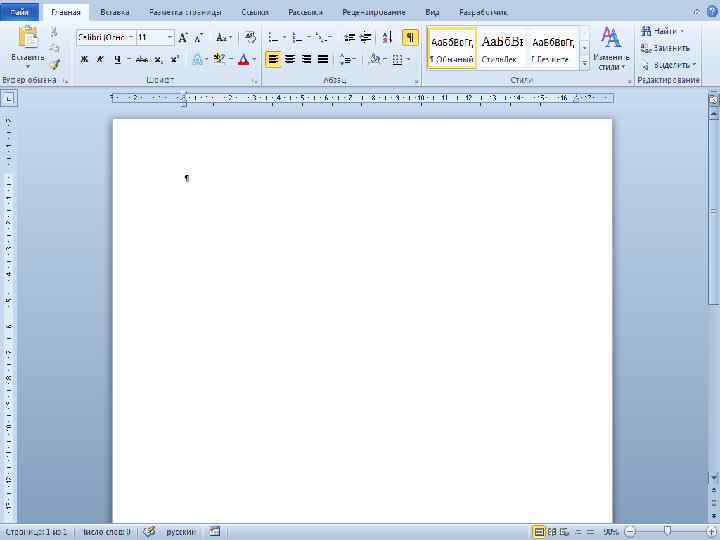Click the Clear Formatting eraser icon

pyautogui.click(x=250, y=37)
